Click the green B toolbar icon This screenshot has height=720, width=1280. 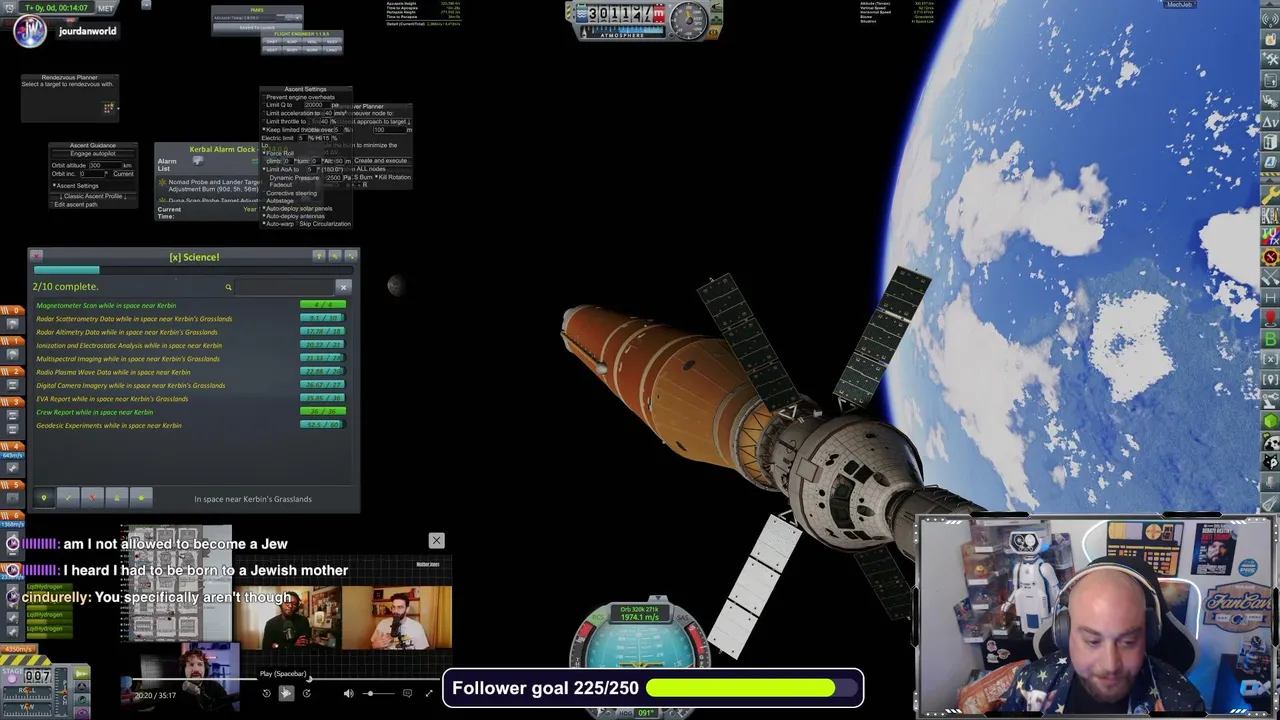point(1270,338)
